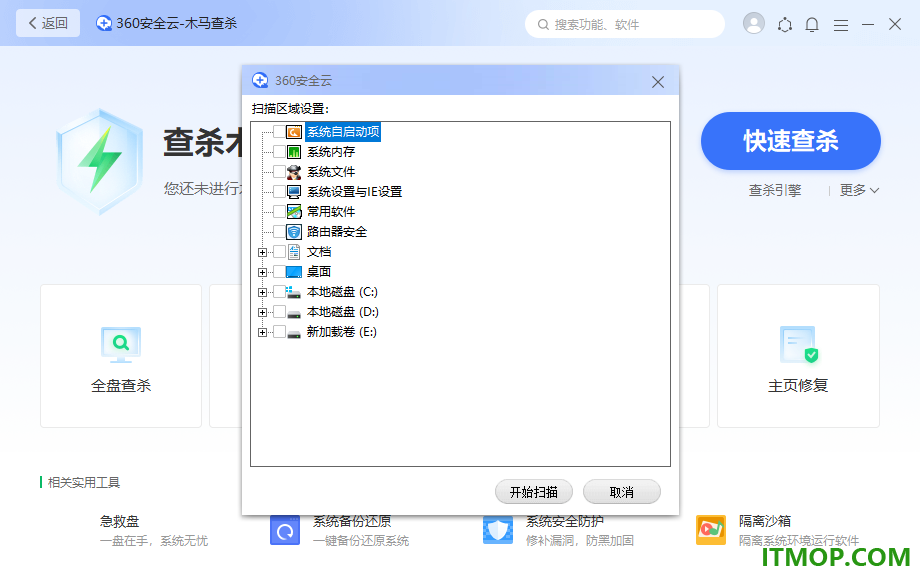Open the user account avatar
The width and height of the screenshot is (920, 580).
click(x=754, y=23)
